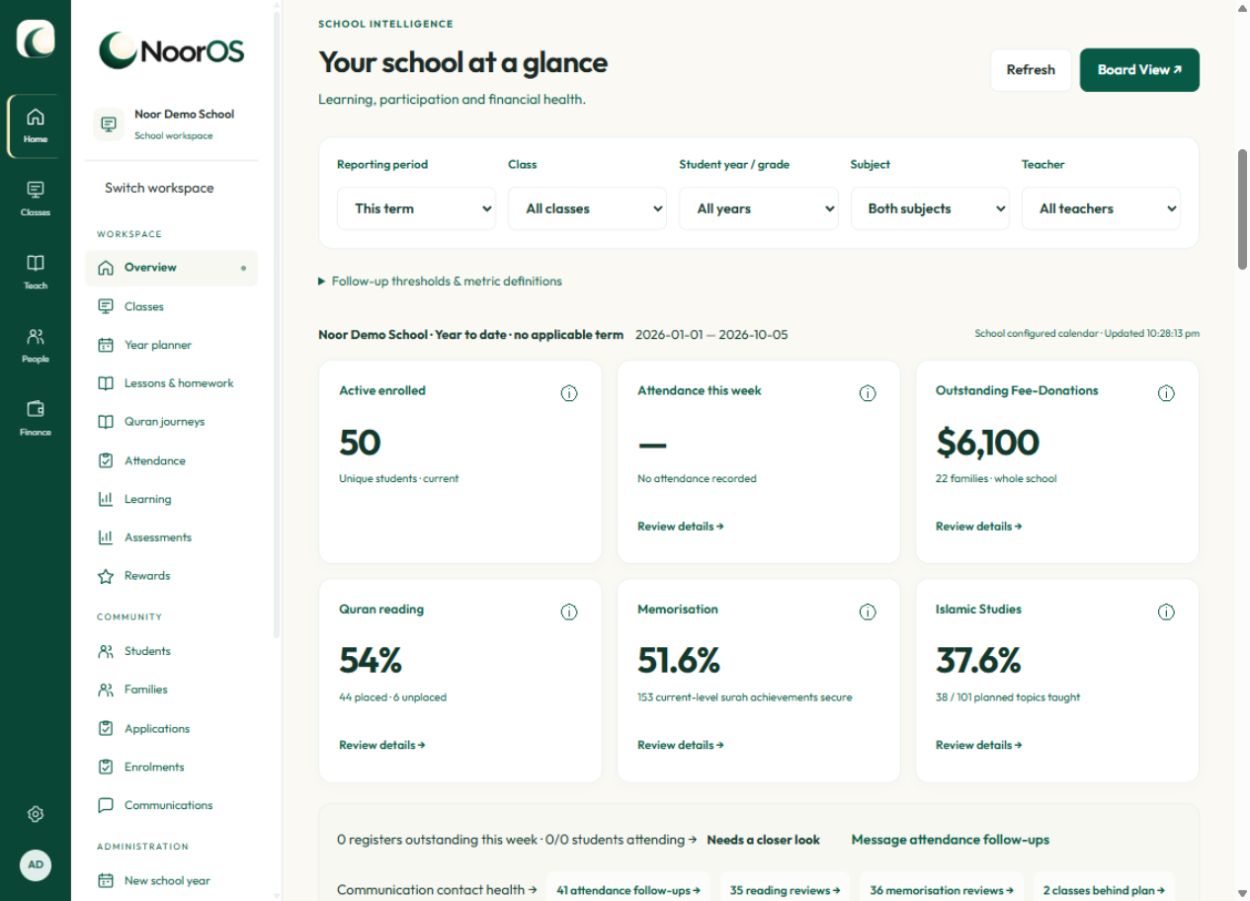The width and height of the screenshot is (1250, 901).
Task: Open Classes in the workspace sidebar
Action: [171, 307]
